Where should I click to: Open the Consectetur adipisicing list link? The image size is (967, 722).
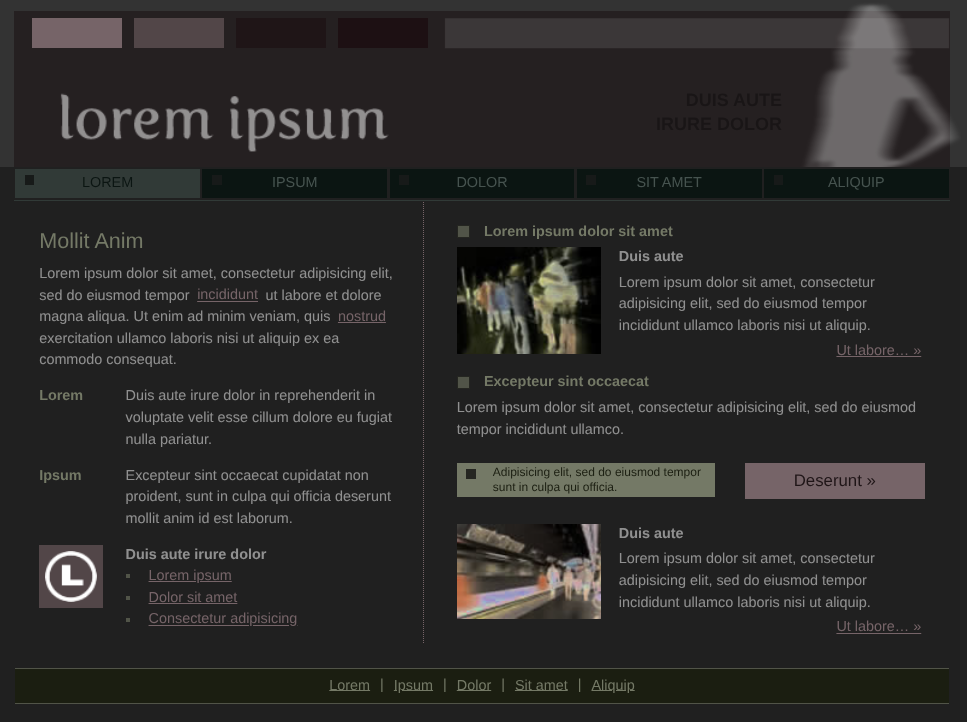coord(222,618)
